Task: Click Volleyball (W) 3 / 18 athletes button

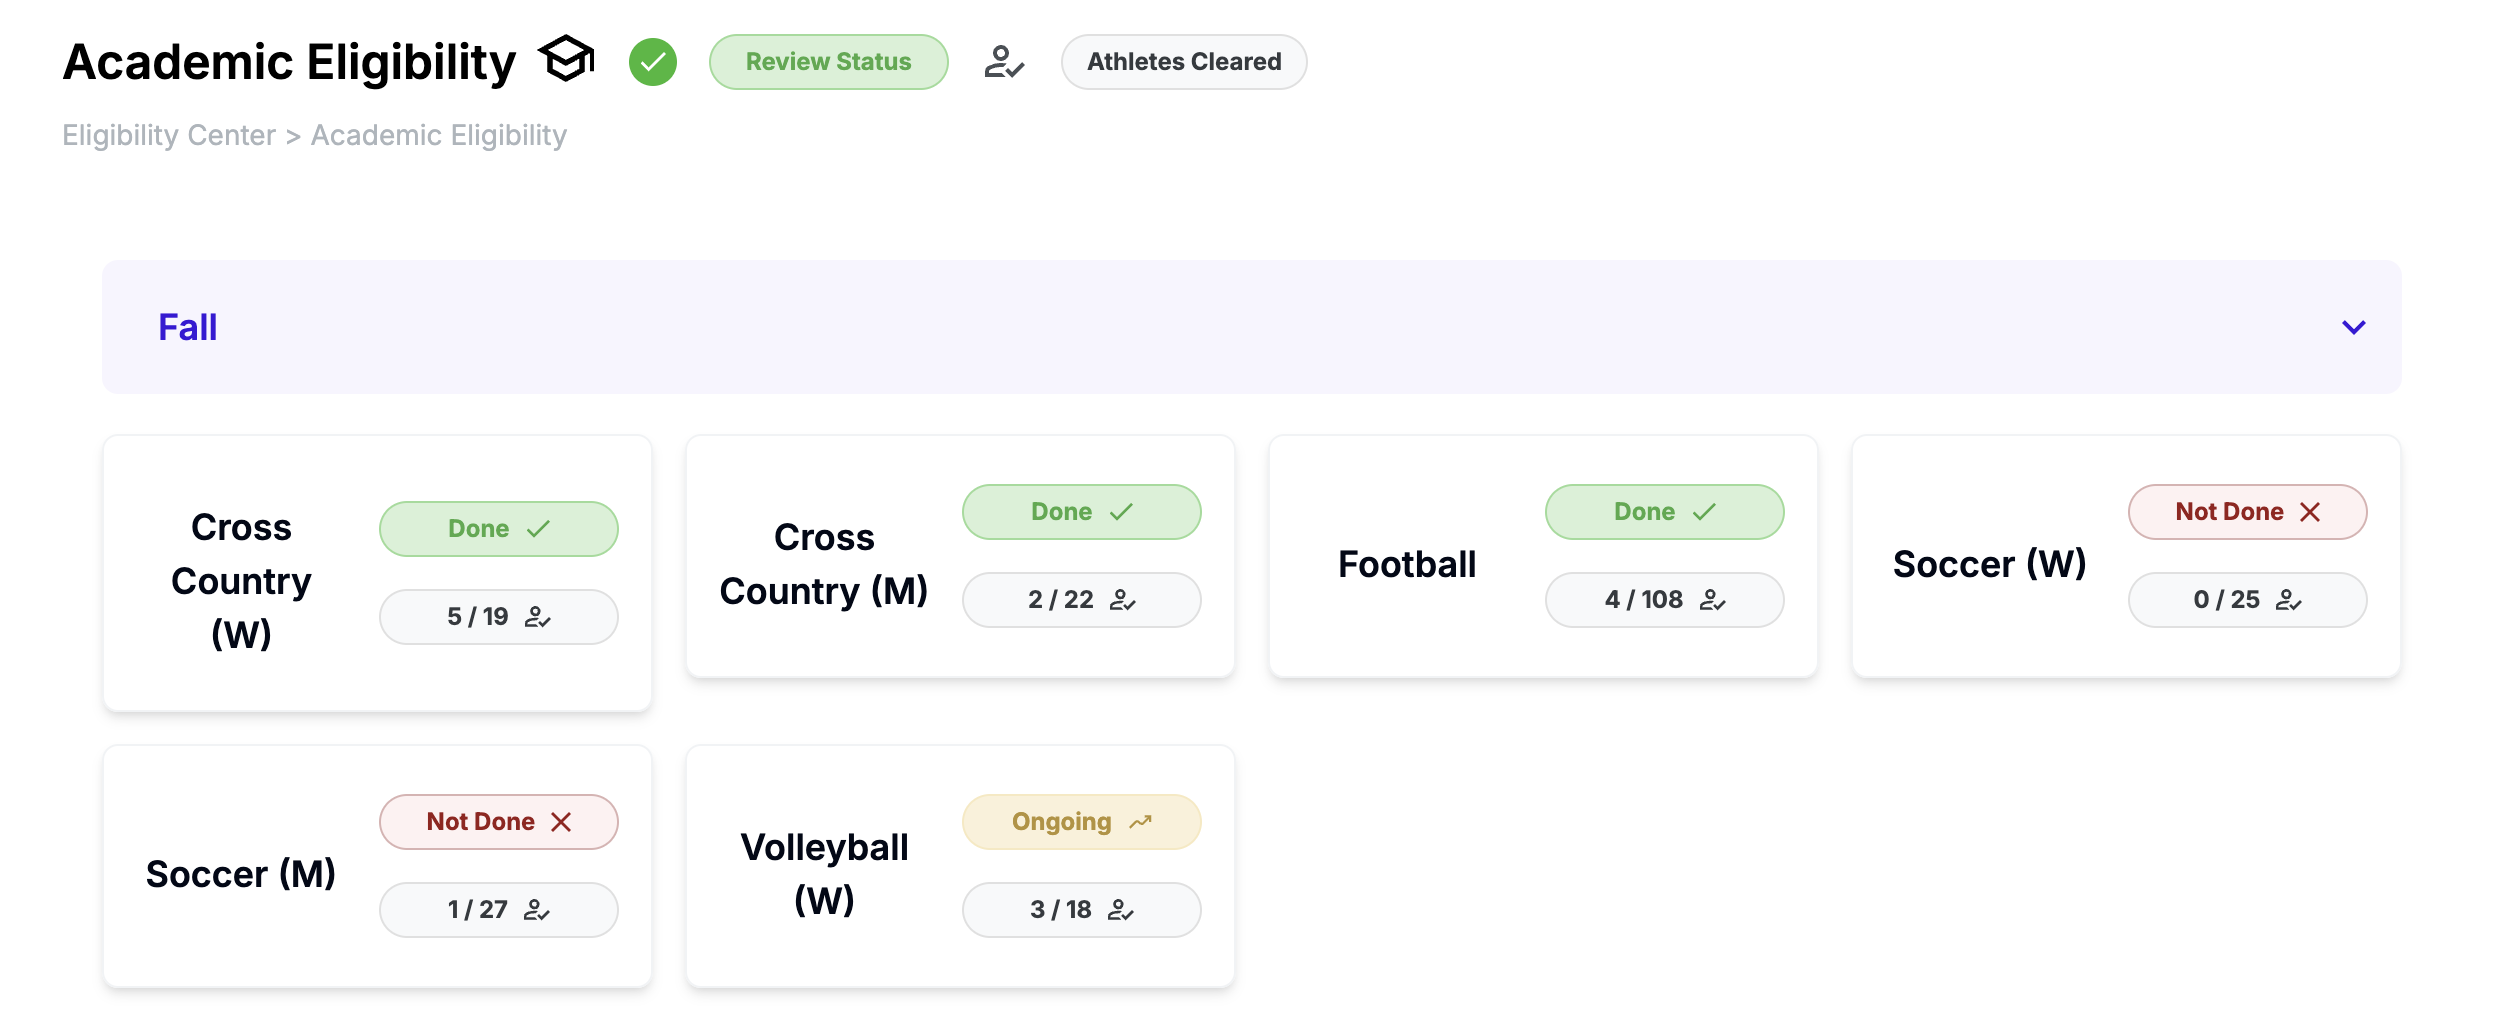Action: (x=1081, y=910)
